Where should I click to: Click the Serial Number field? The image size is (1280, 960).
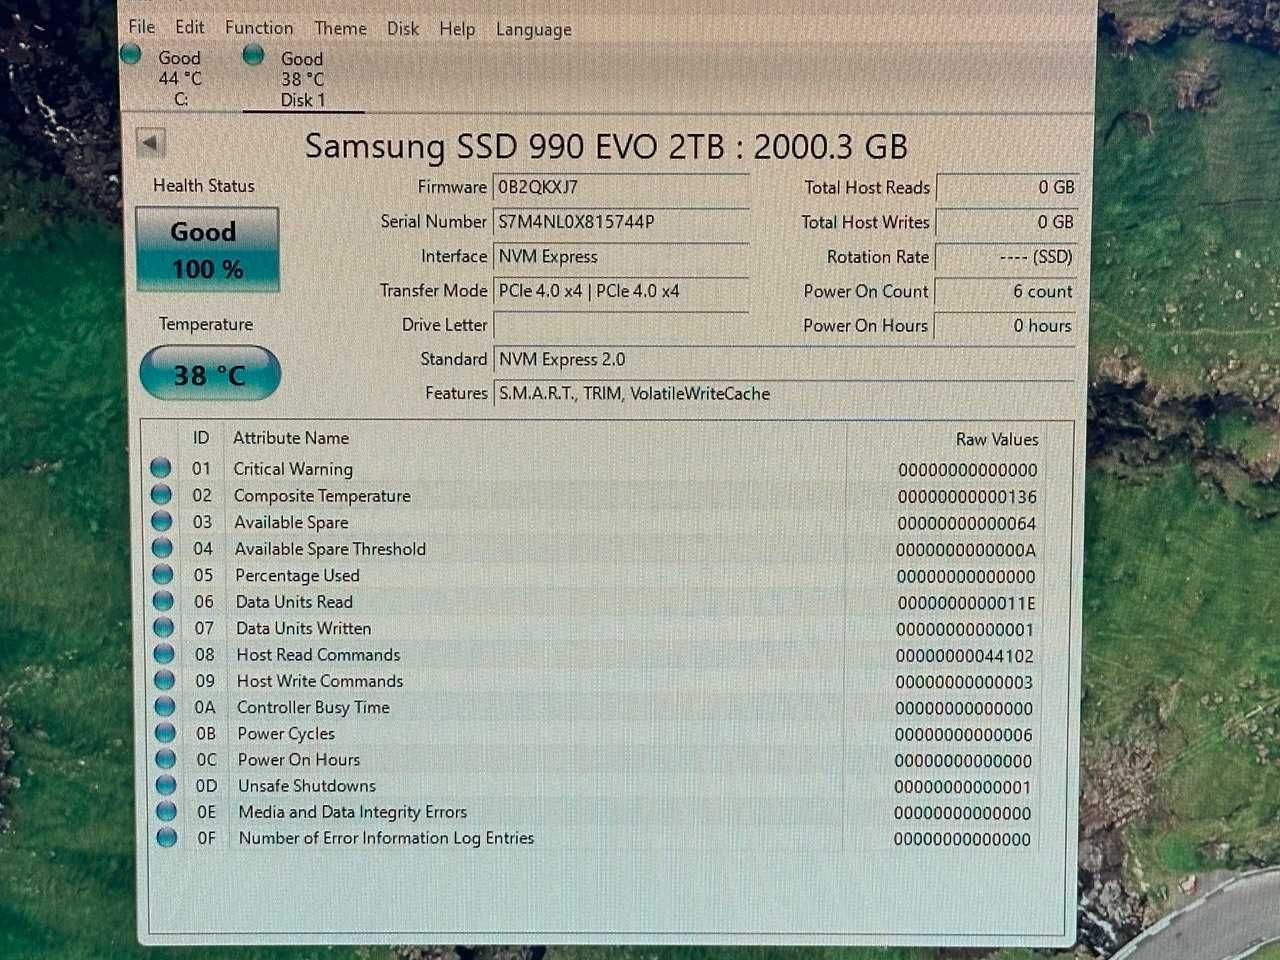pyautogui.click(x=621, y=222)
